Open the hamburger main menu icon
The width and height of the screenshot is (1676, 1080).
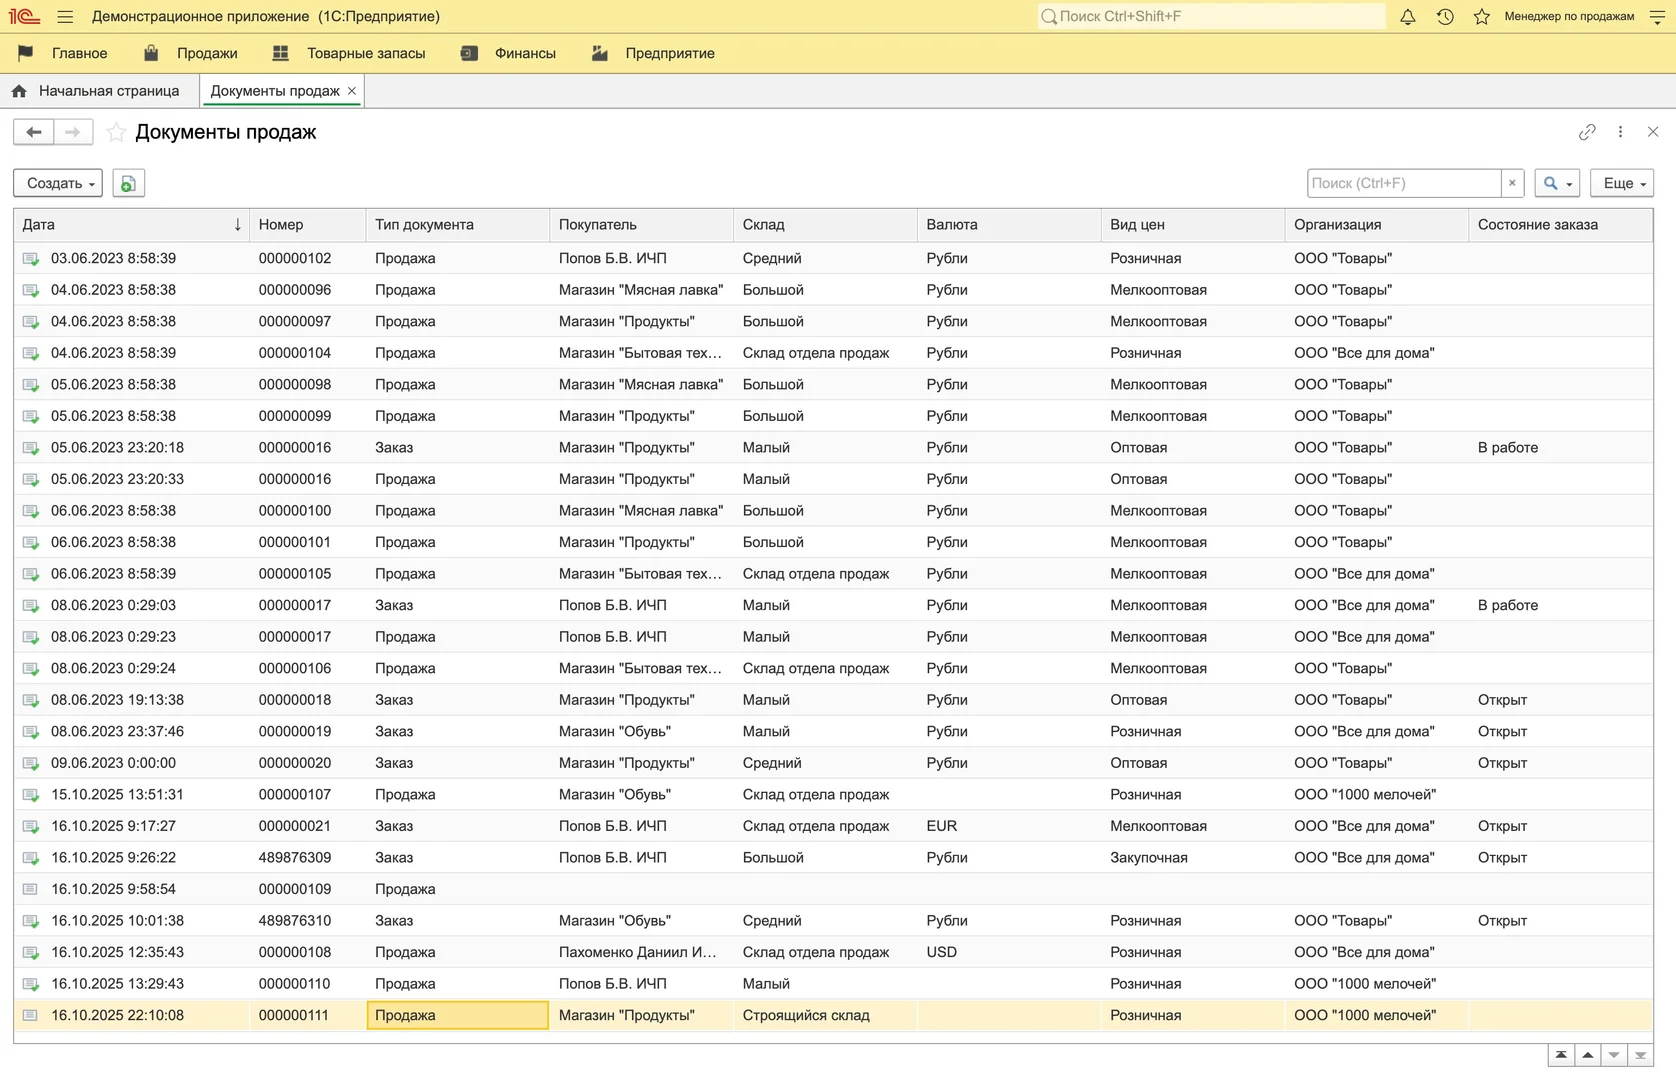(65, 17)
